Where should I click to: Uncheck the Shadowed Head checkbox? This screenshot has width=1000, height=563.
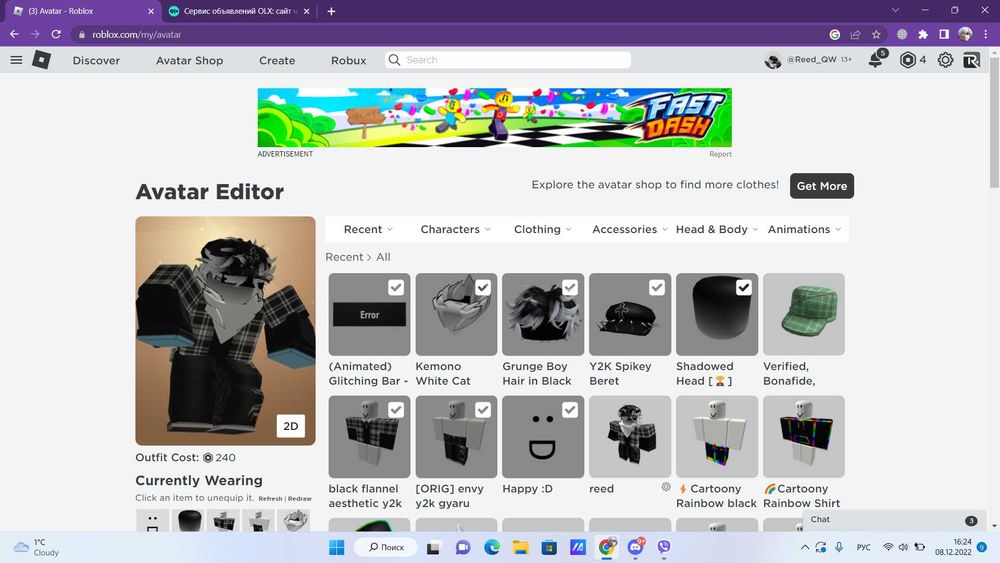click(744, 288)
